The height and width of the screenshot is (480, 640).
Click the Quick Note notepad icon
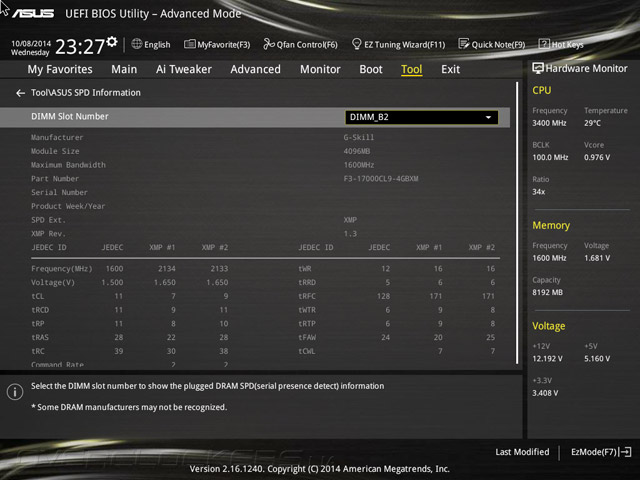click(464, 44)
